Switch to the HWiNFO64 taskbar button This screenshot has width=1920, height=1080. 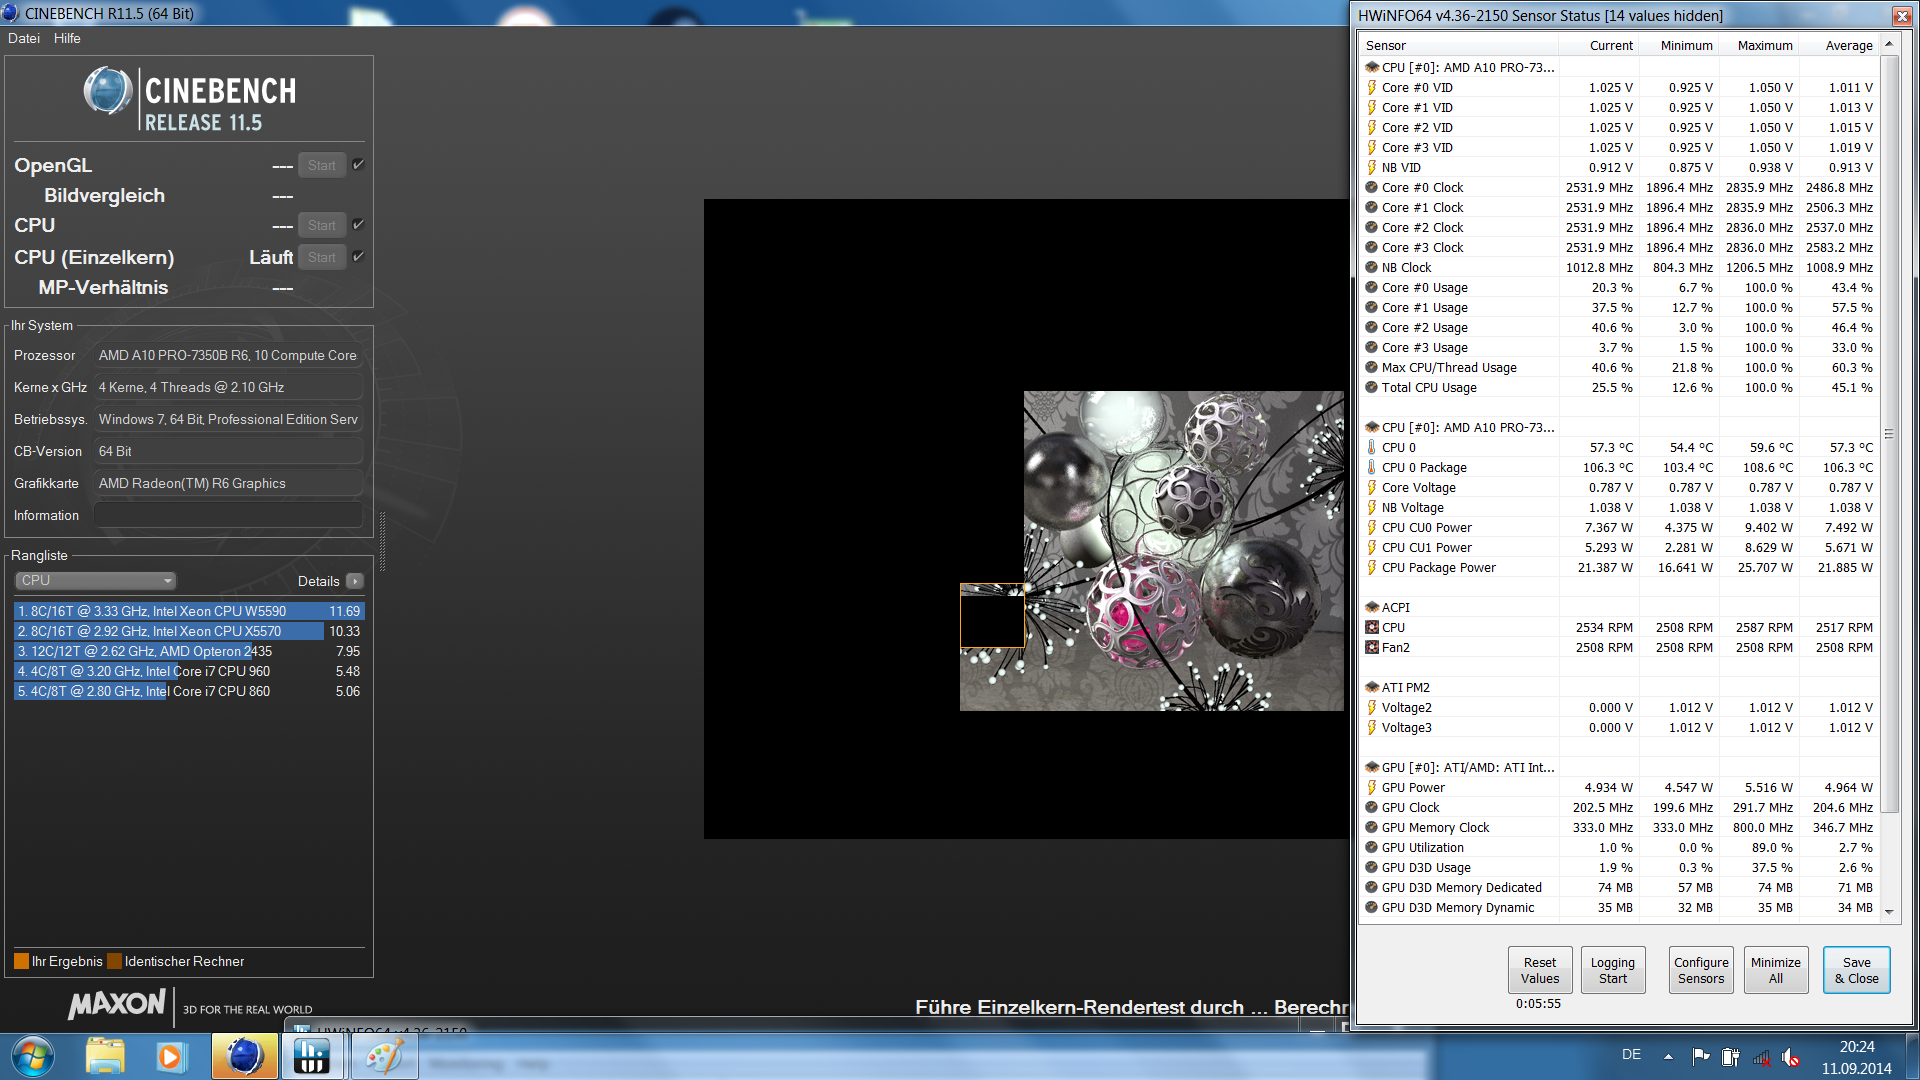(x=313, y=1057)
